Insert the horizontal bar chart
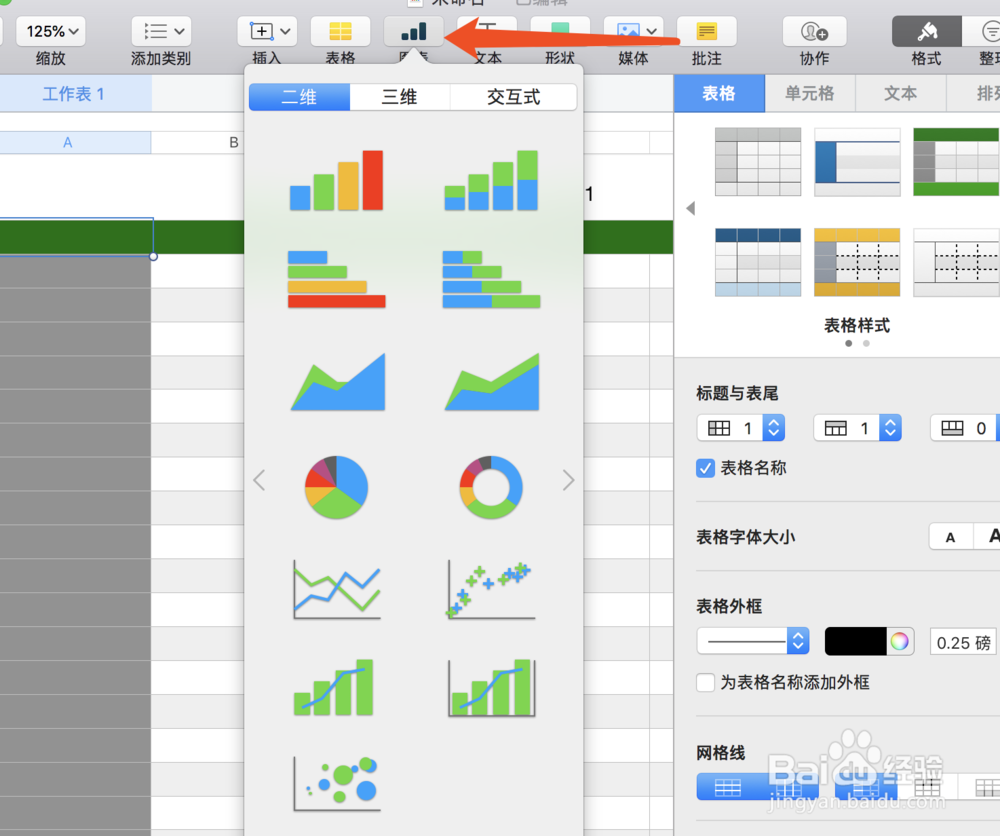This screenshot has width=1000, height=836. click(336, 279)
